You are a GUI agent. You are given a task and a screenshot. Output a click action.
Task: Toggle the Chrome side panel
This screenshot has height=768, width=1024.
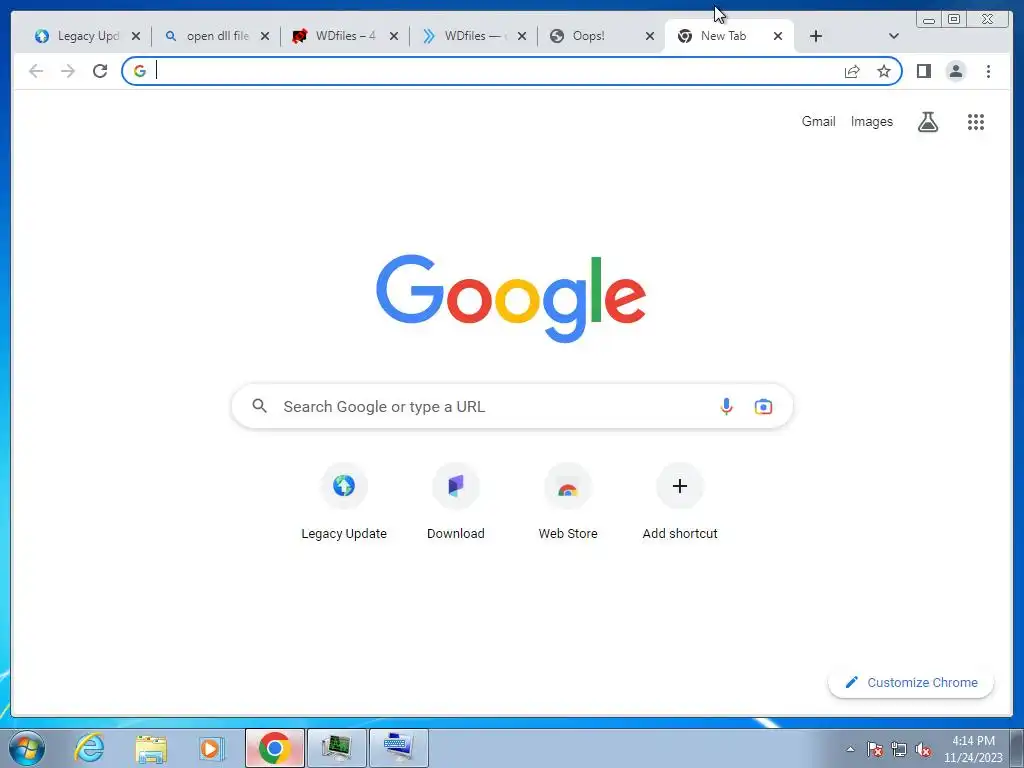923,71
